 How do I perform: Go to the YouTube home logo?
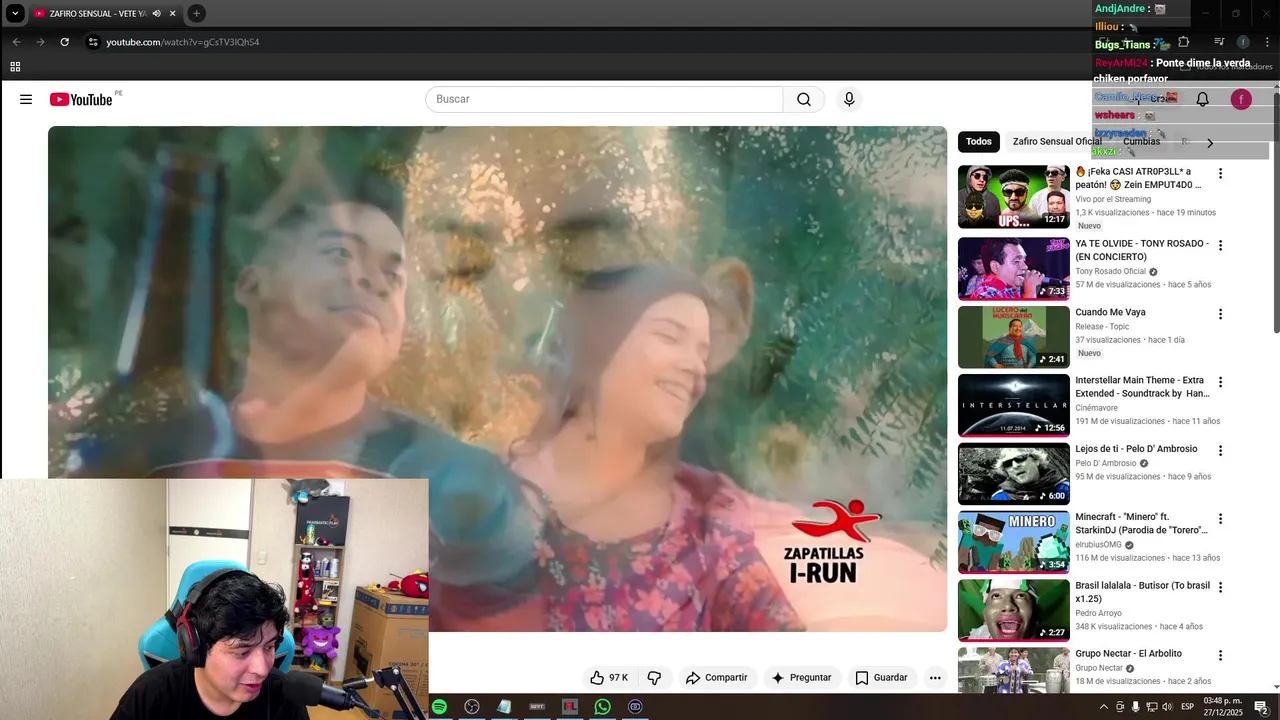click(80, 99)
